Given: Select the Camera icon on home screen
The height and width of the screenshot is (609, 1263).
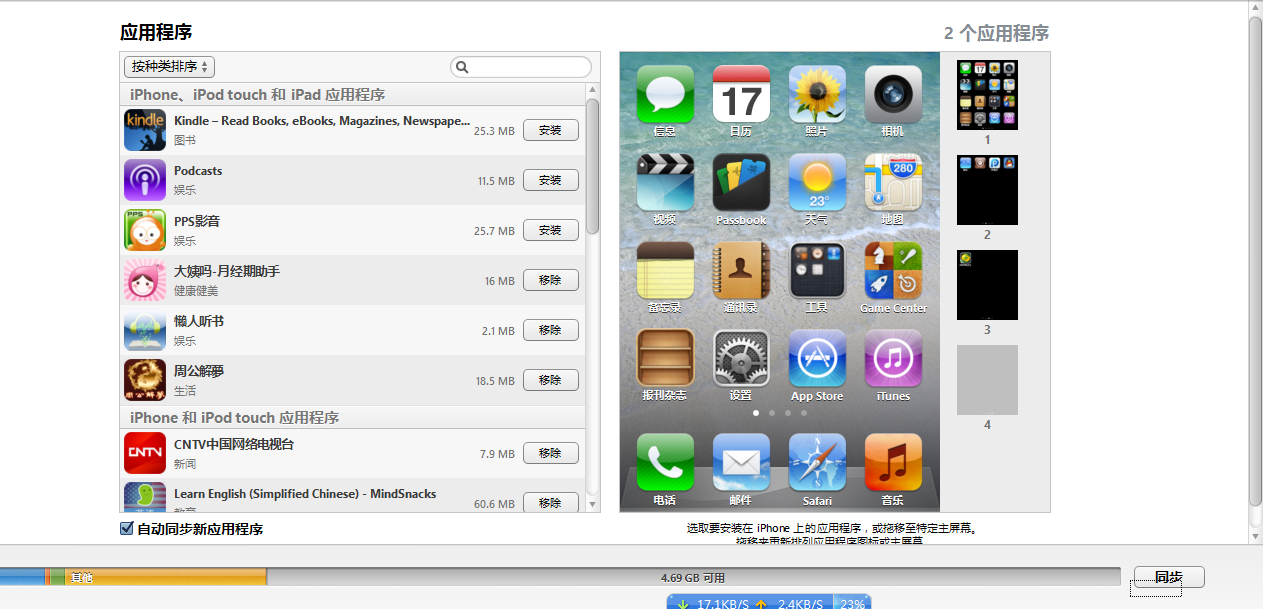Looking at the screenshot, I should point(893,95).
